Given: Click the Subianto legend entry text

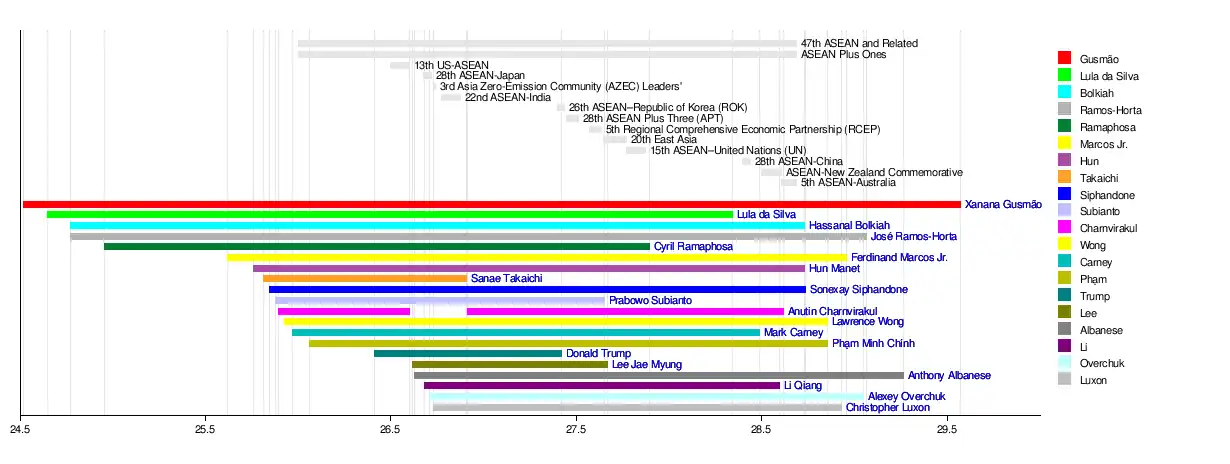Looking at the screenshot, I should point(1101,212).
